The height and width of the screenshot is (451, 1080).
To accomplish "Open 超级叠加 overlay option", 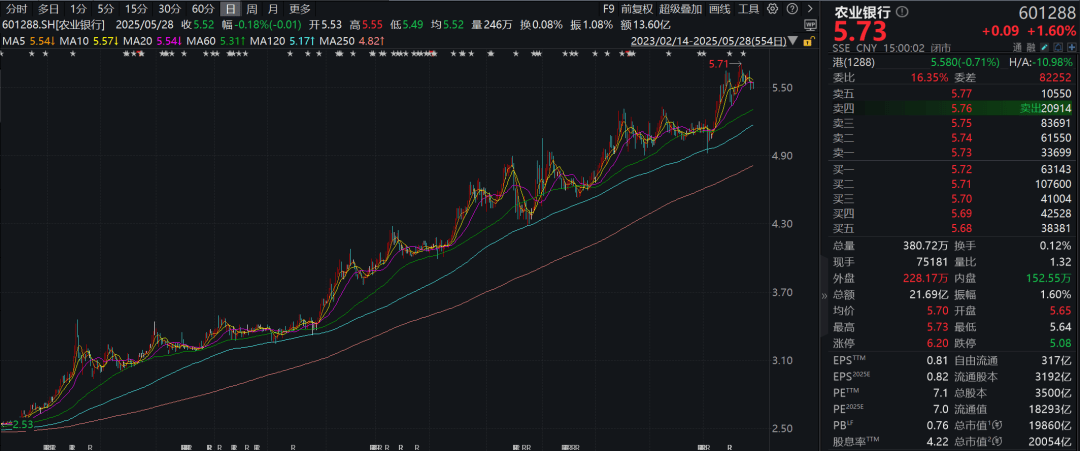I will coord(681,9).
